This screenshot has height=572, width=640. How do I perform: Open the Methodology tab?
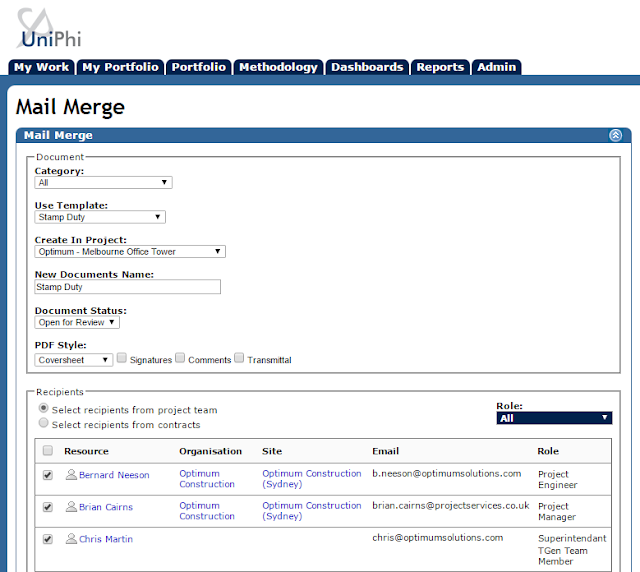pos(278,67)
